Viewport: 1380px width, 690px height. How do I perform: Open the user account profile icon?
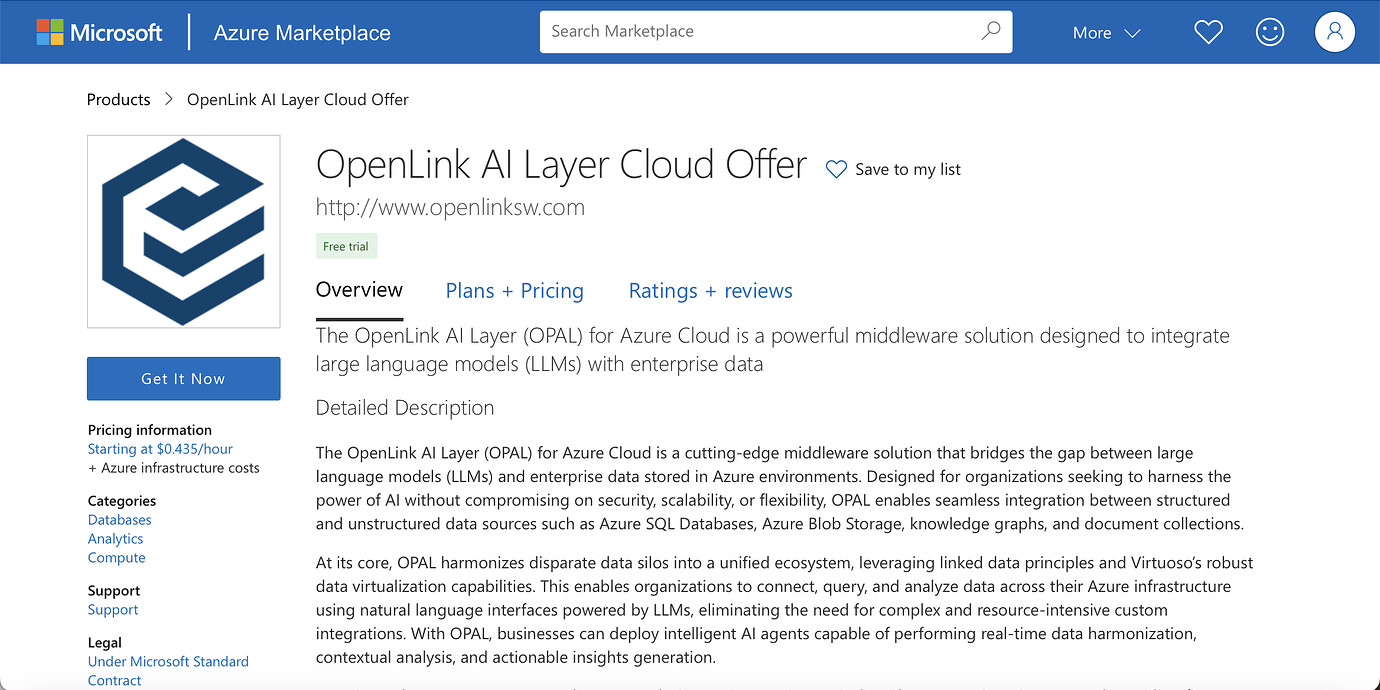pyautogui.click(x=1334, y=32)
